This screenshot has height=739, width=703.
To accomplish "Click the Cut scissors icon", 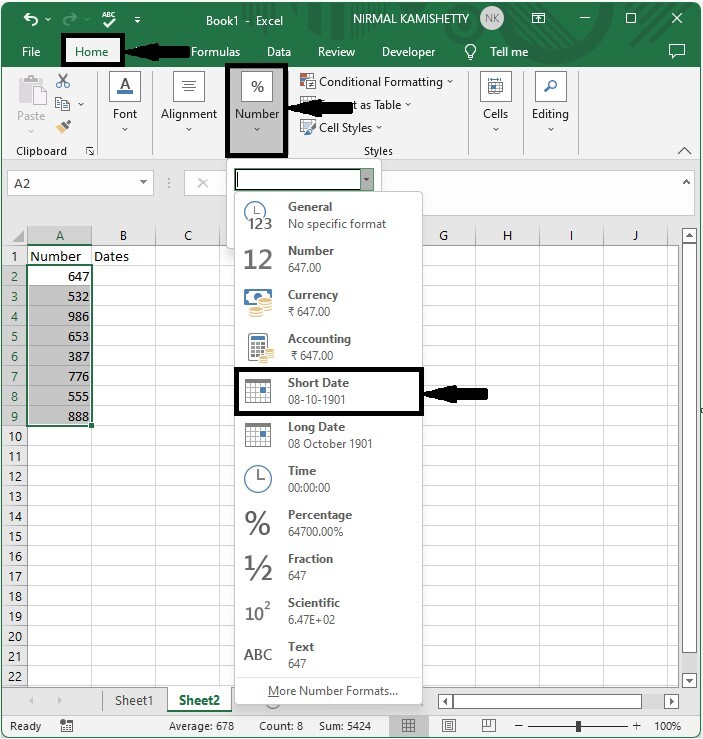I will pyautogui.click(x=63, y=81).
